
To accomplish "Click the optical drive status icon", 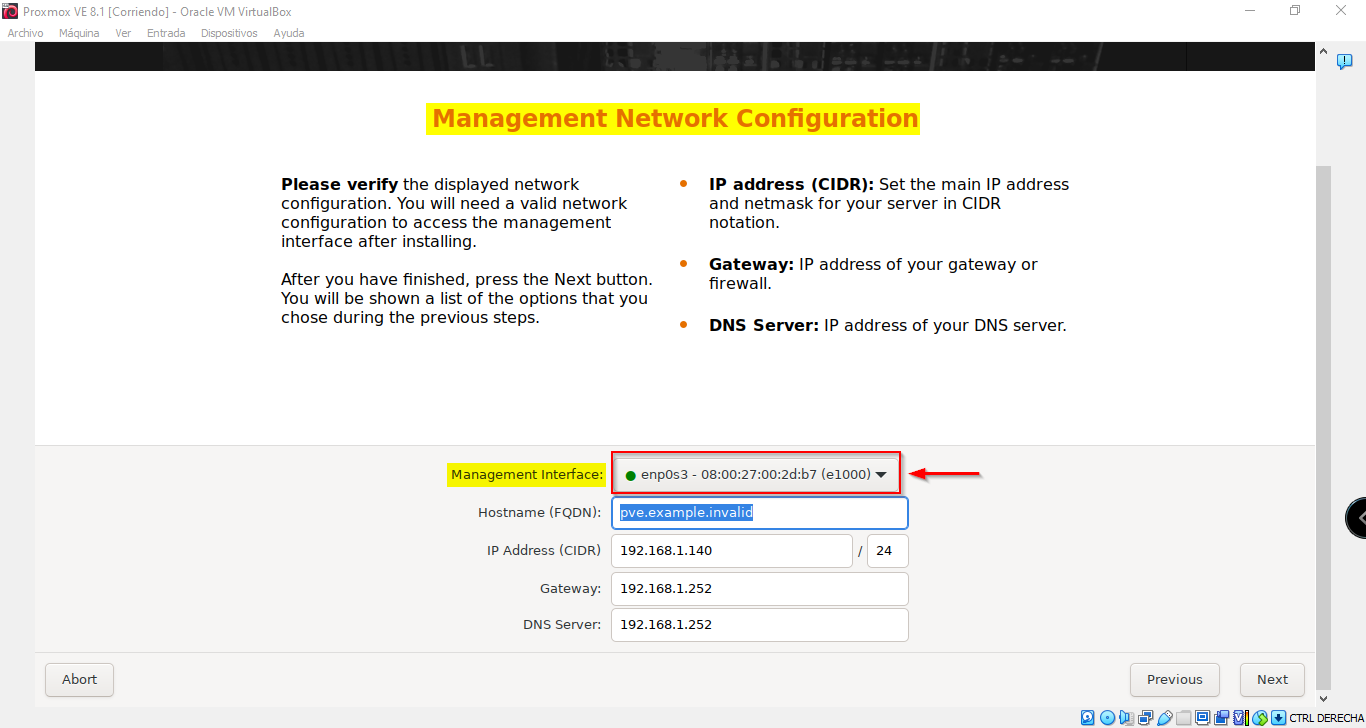I will coord(1107,718).
